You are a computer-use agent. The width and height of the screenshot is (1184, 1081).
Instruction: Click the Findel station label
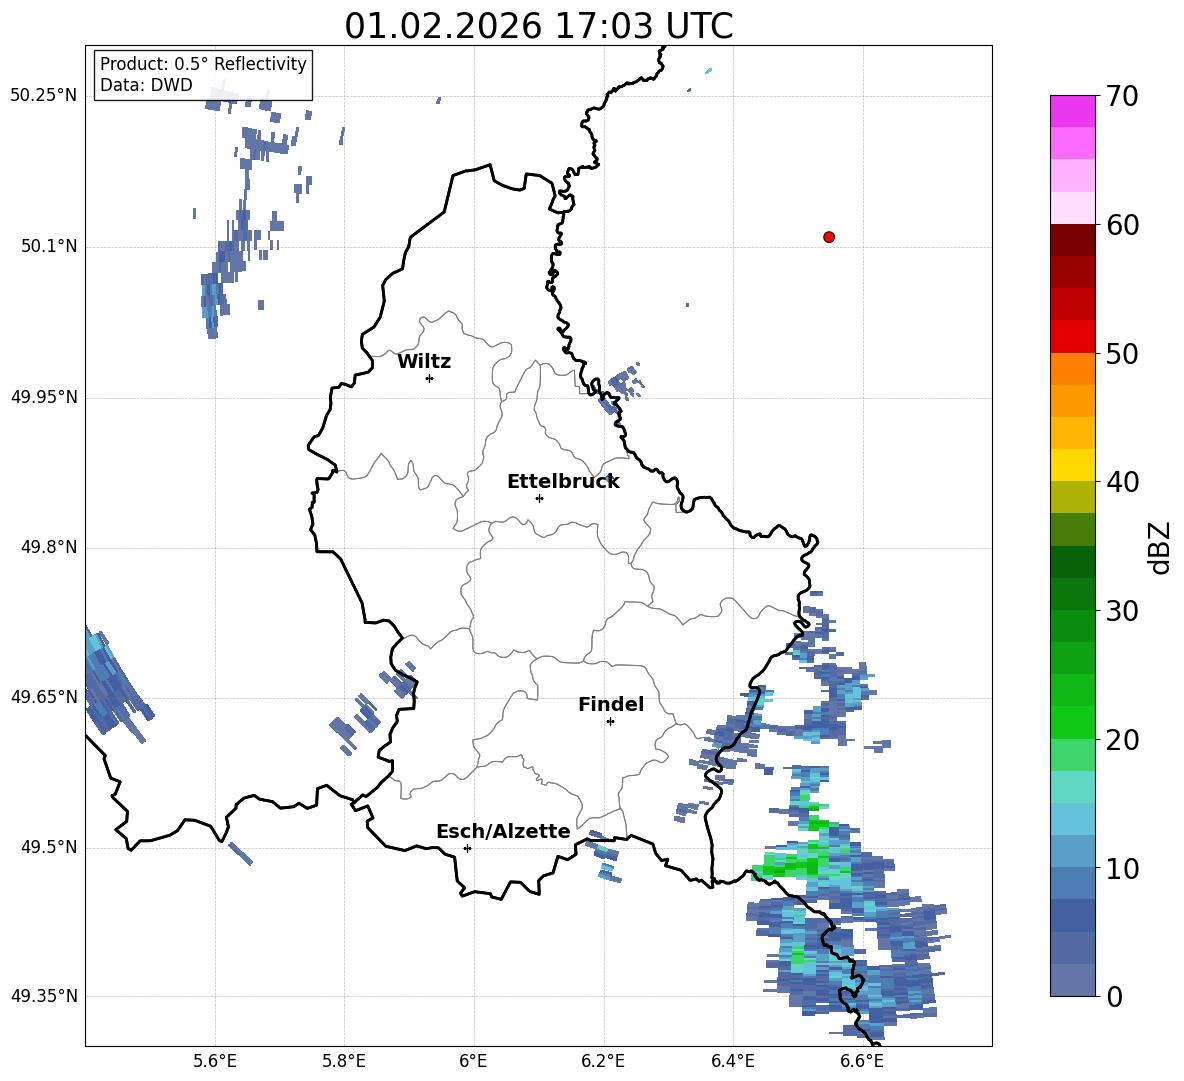pos(611,704)
